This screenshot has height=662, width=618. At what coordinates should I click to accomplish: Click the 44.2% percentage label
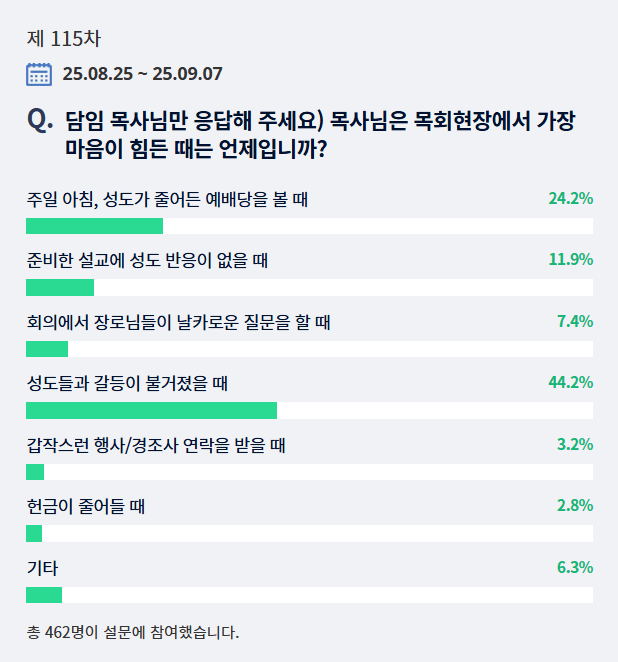pos(571,382)
